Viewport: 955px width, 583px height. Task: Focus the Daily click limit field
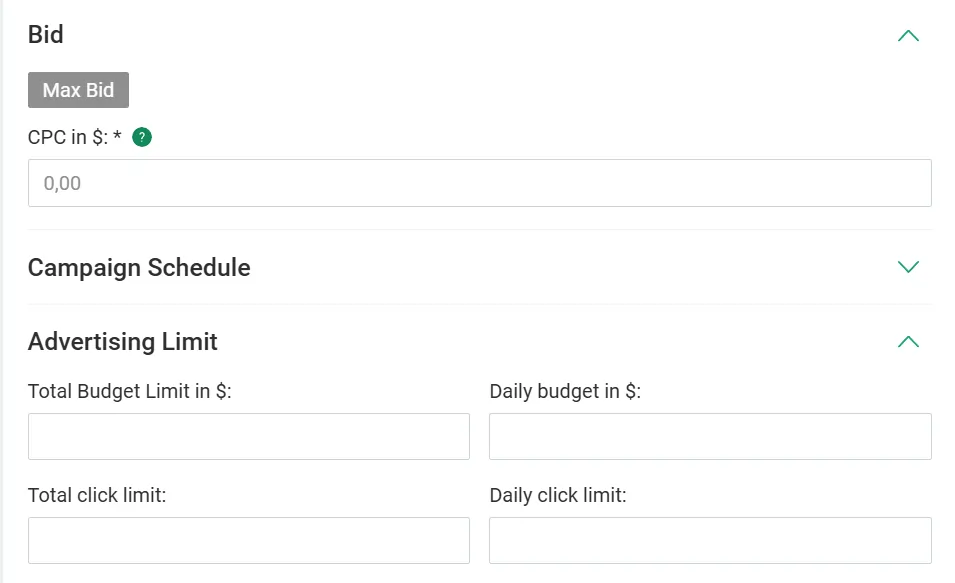[x=710, y=540]
